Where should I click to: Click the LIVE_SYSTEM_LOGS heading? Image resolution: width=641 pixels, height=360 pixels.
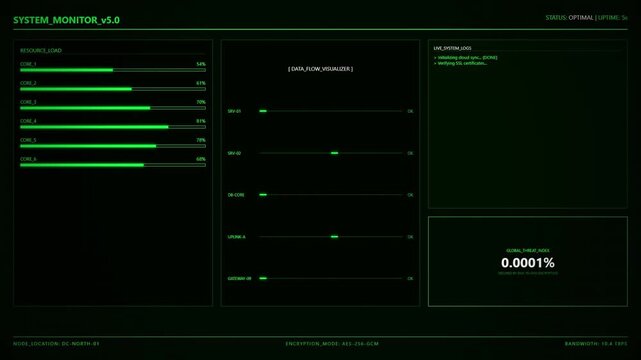tap(453, 48)
